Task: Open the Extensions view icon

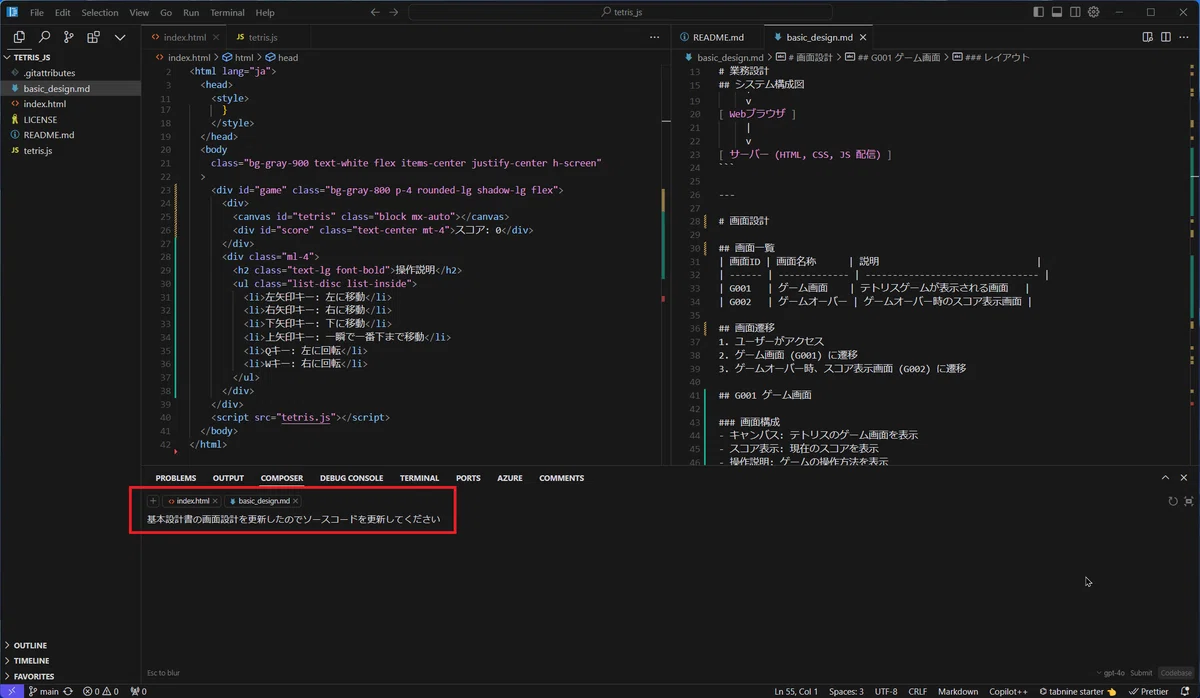Action: pos(94,37)
